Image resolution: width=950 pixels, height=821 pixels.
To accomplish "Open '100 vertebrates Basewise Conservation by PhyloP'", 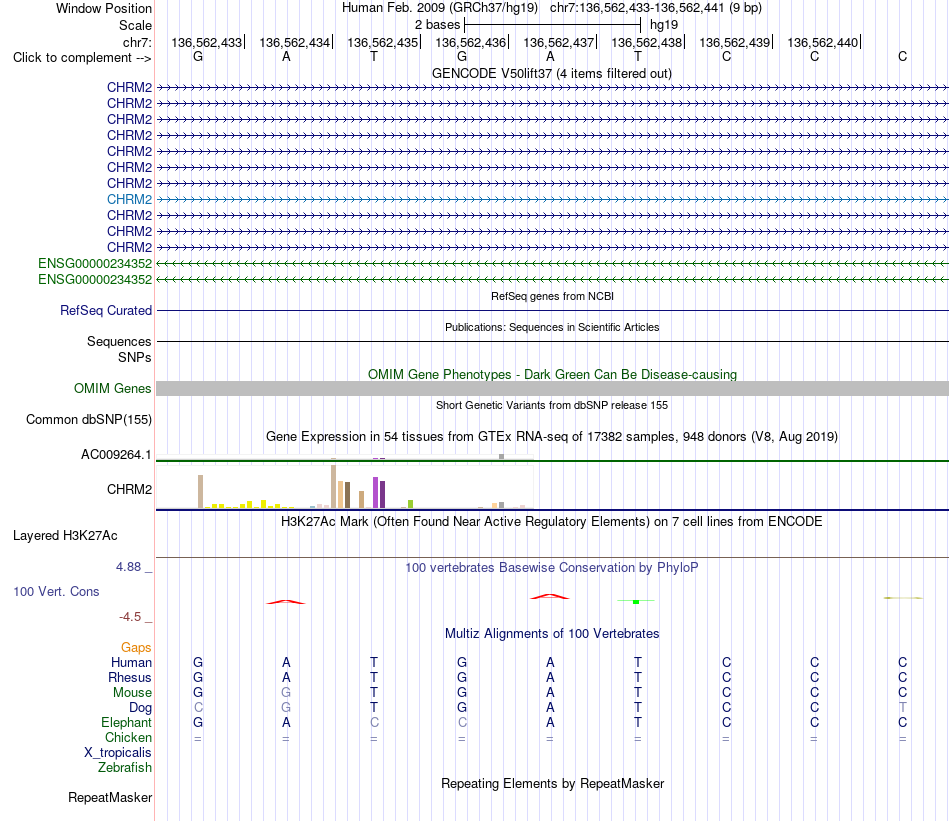I will [x=551, y=568].
